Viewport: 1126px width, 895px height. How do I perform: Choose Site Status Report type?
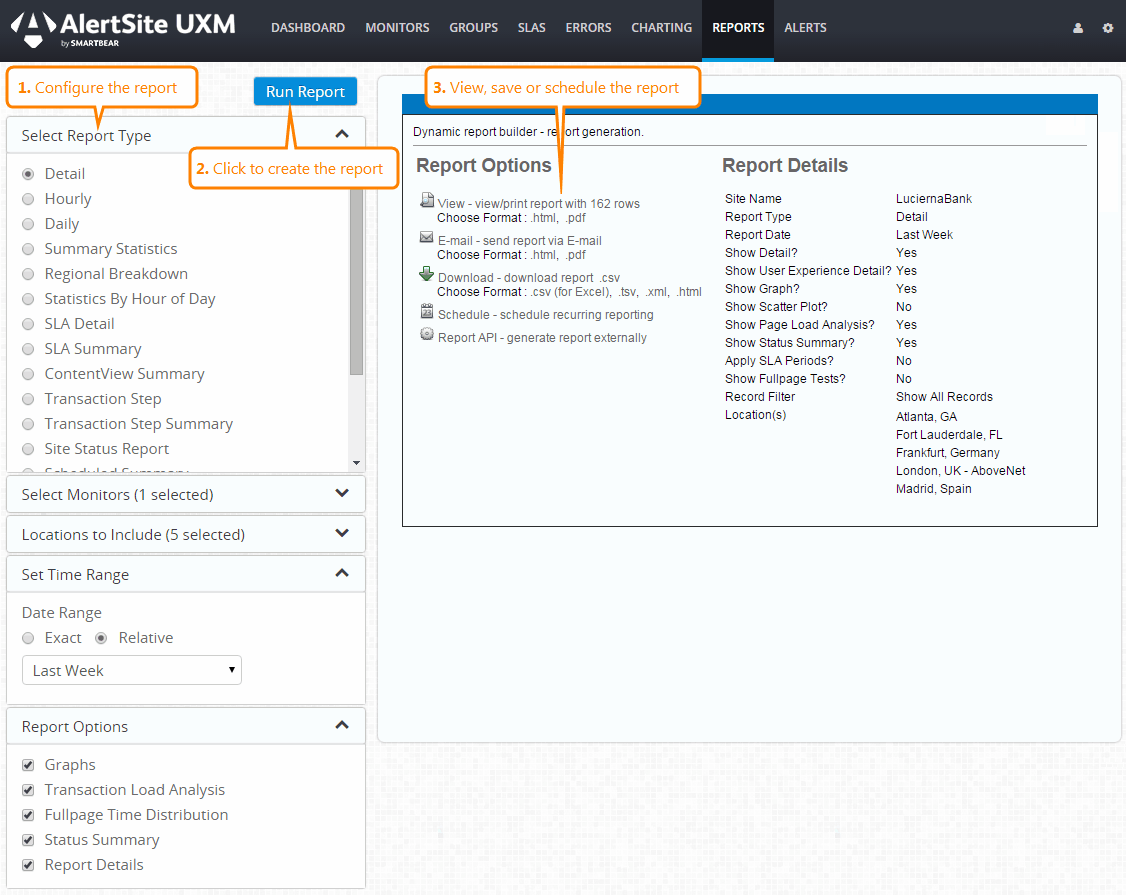coord(28,449)
